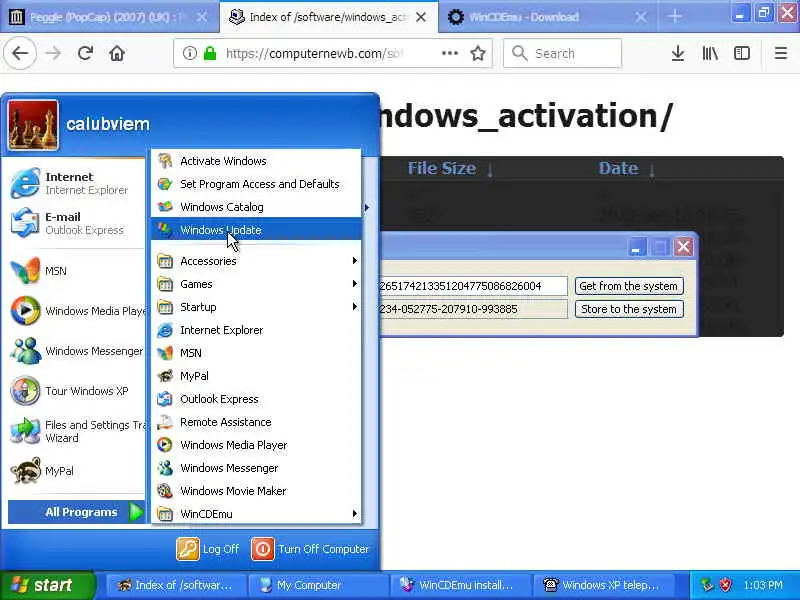Open pinned E-mail Outlook Express entry

76,223
